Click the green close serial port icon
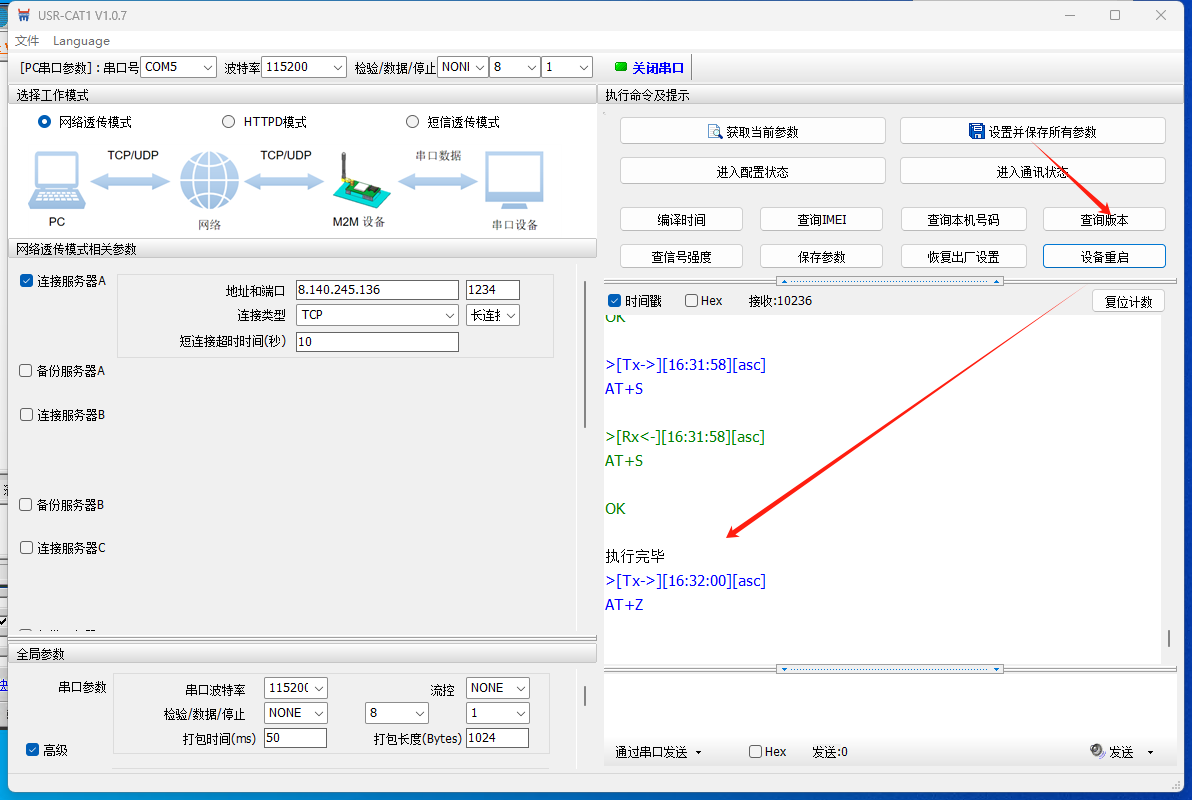 tap(620, 67)
